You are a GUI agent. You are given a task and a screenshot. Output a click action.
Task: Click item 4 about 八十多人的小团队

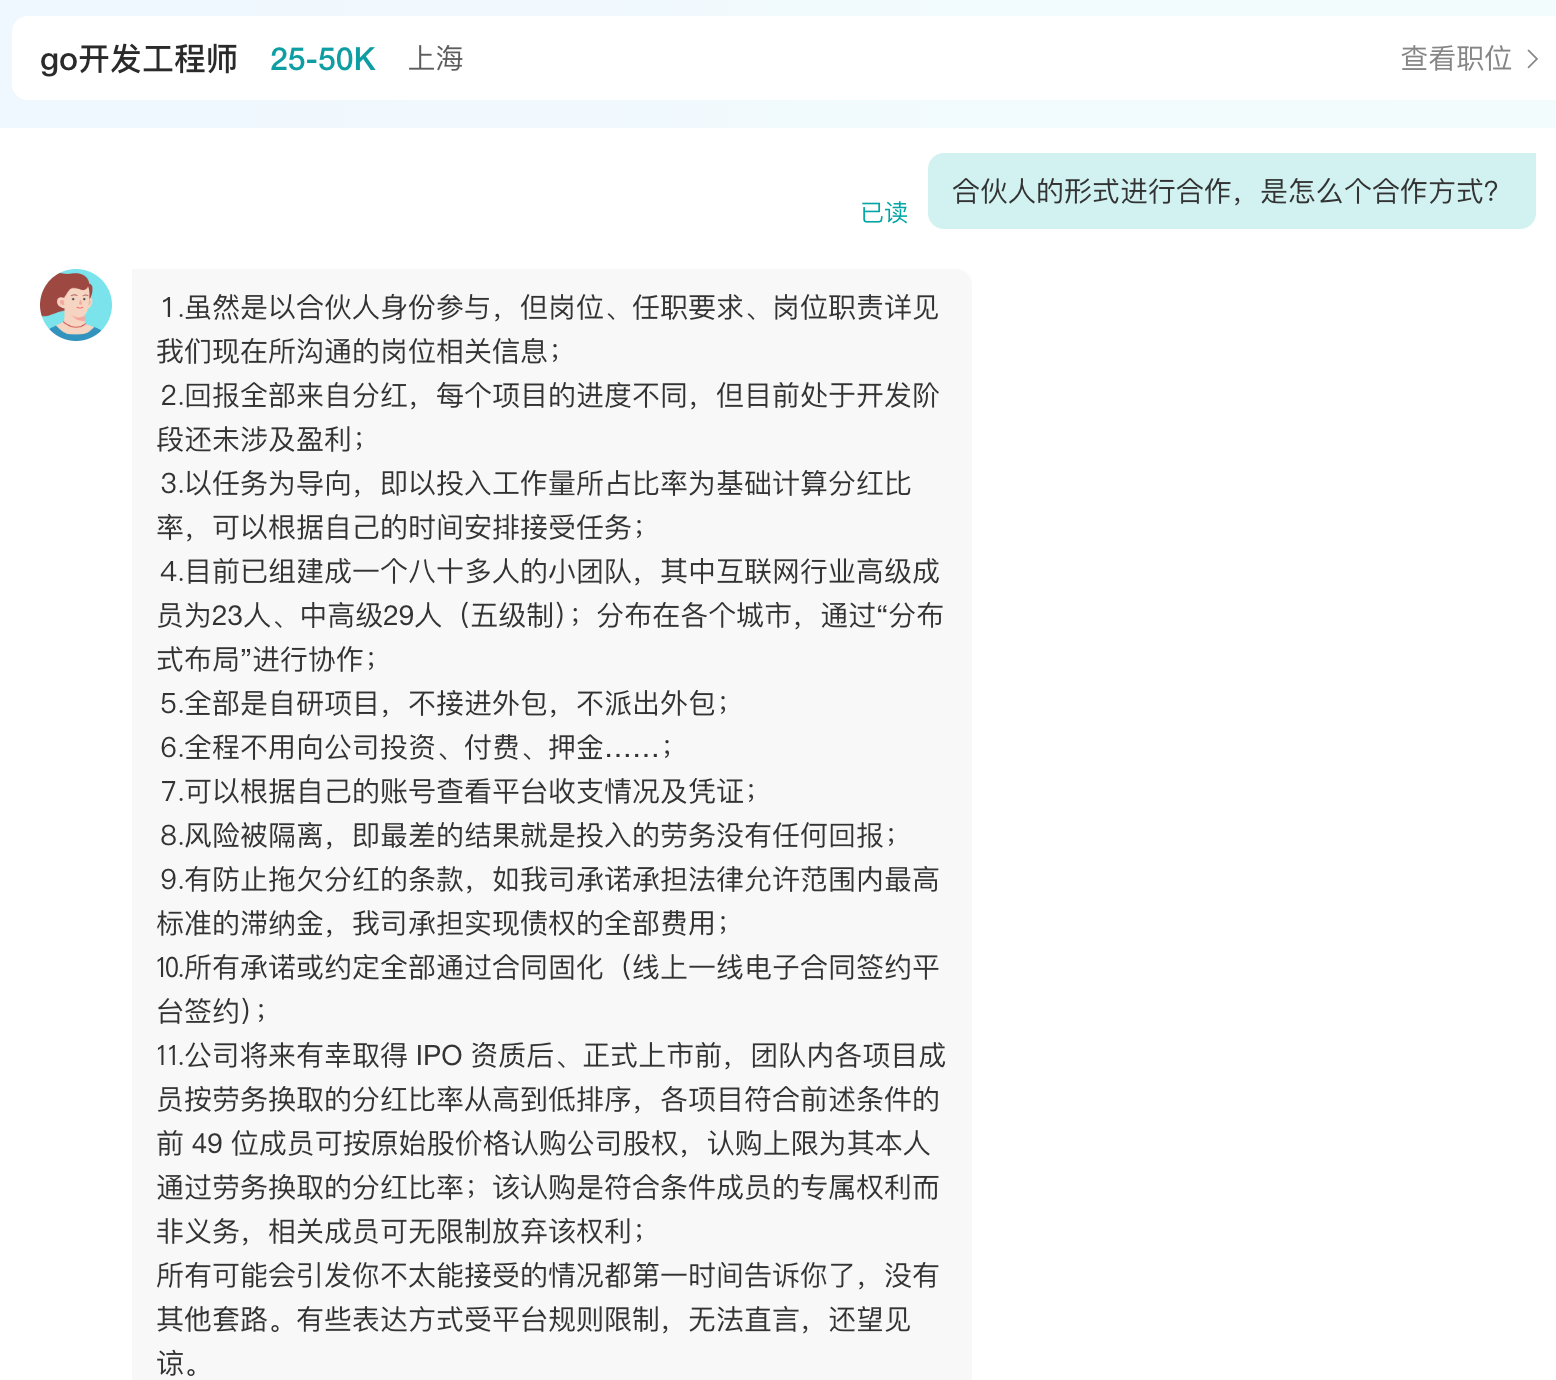pos(550,615)
